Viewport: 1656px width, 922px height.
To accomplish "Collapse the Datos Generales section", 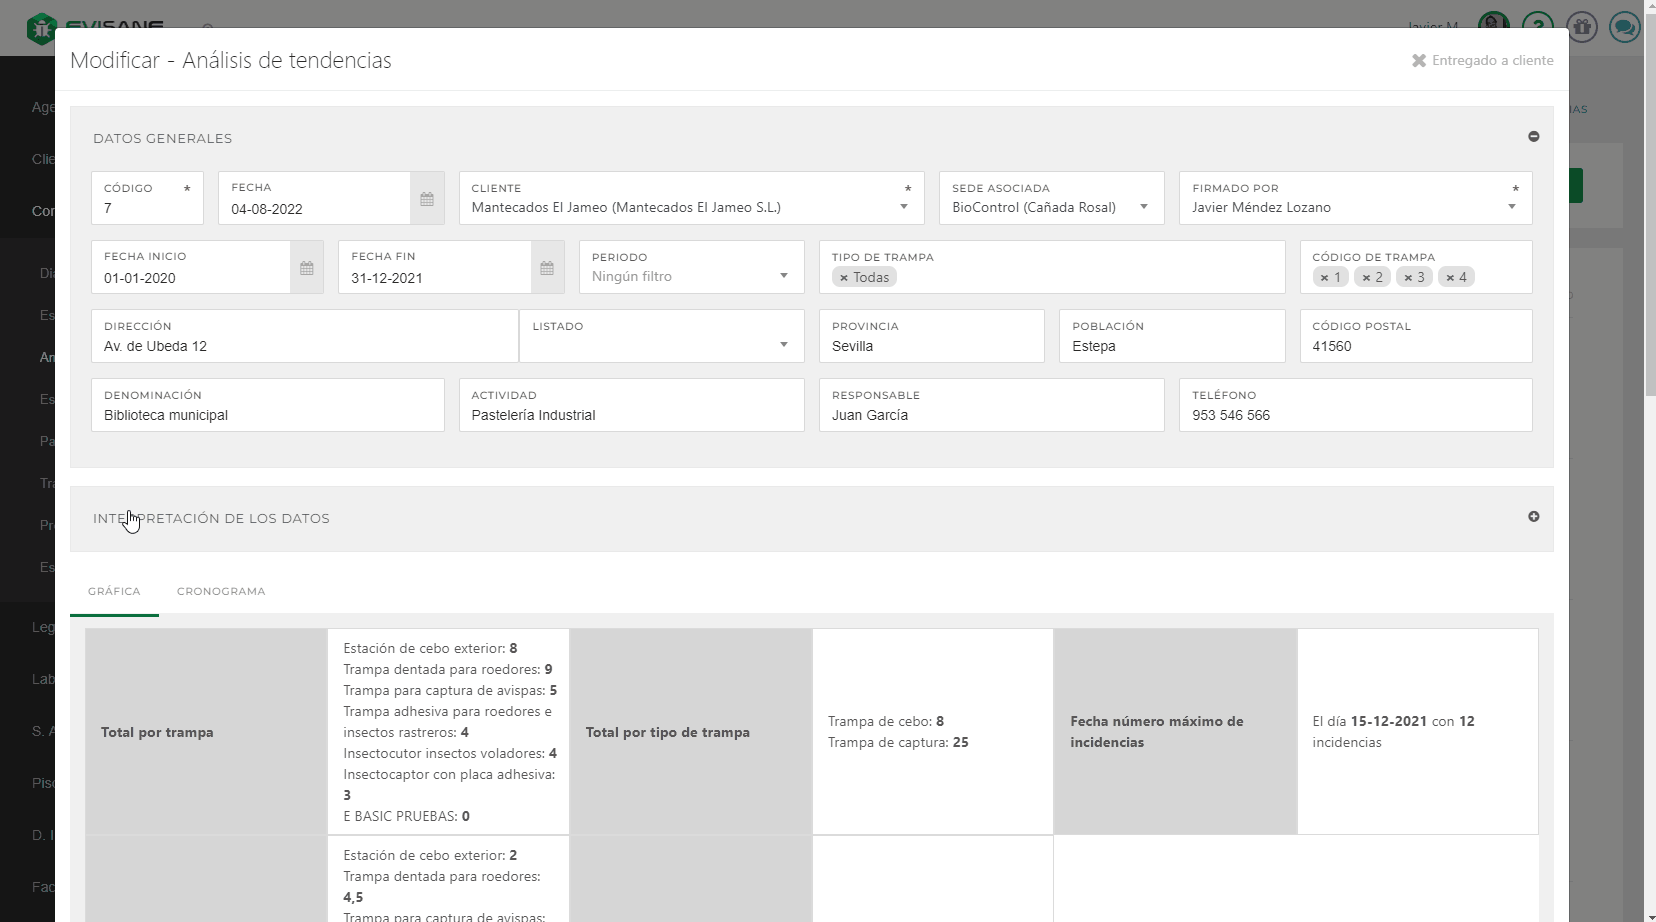I will click(1533, 137).
